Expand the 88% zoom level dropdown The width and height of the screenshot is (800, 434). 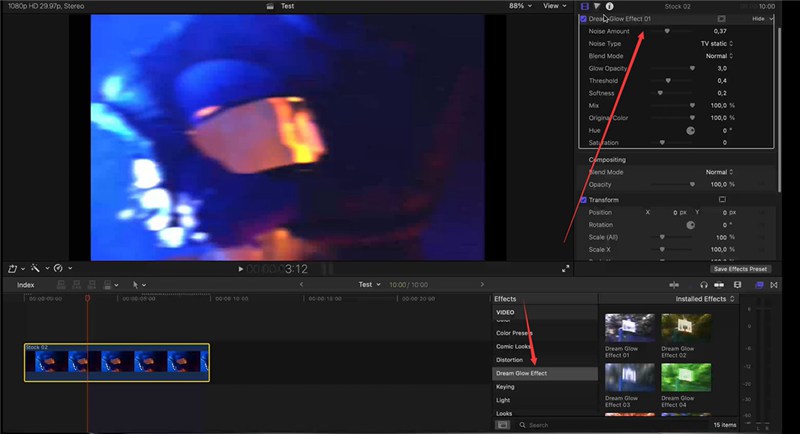click(520, 6)
